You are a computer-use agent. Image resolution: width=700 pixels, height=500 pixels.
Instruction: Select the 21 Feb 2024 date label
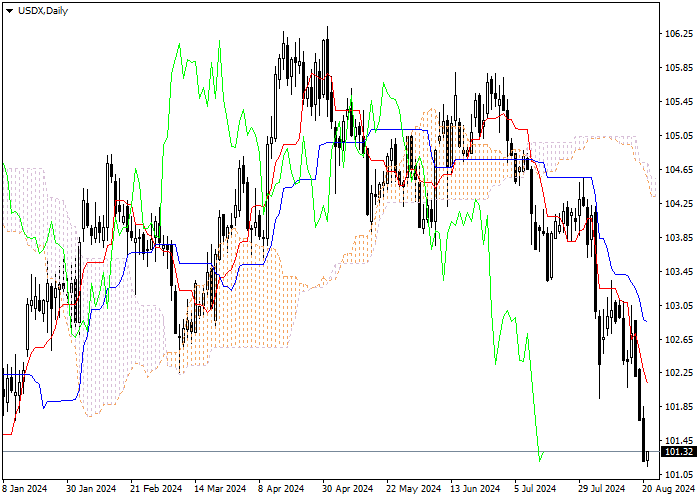156,489
